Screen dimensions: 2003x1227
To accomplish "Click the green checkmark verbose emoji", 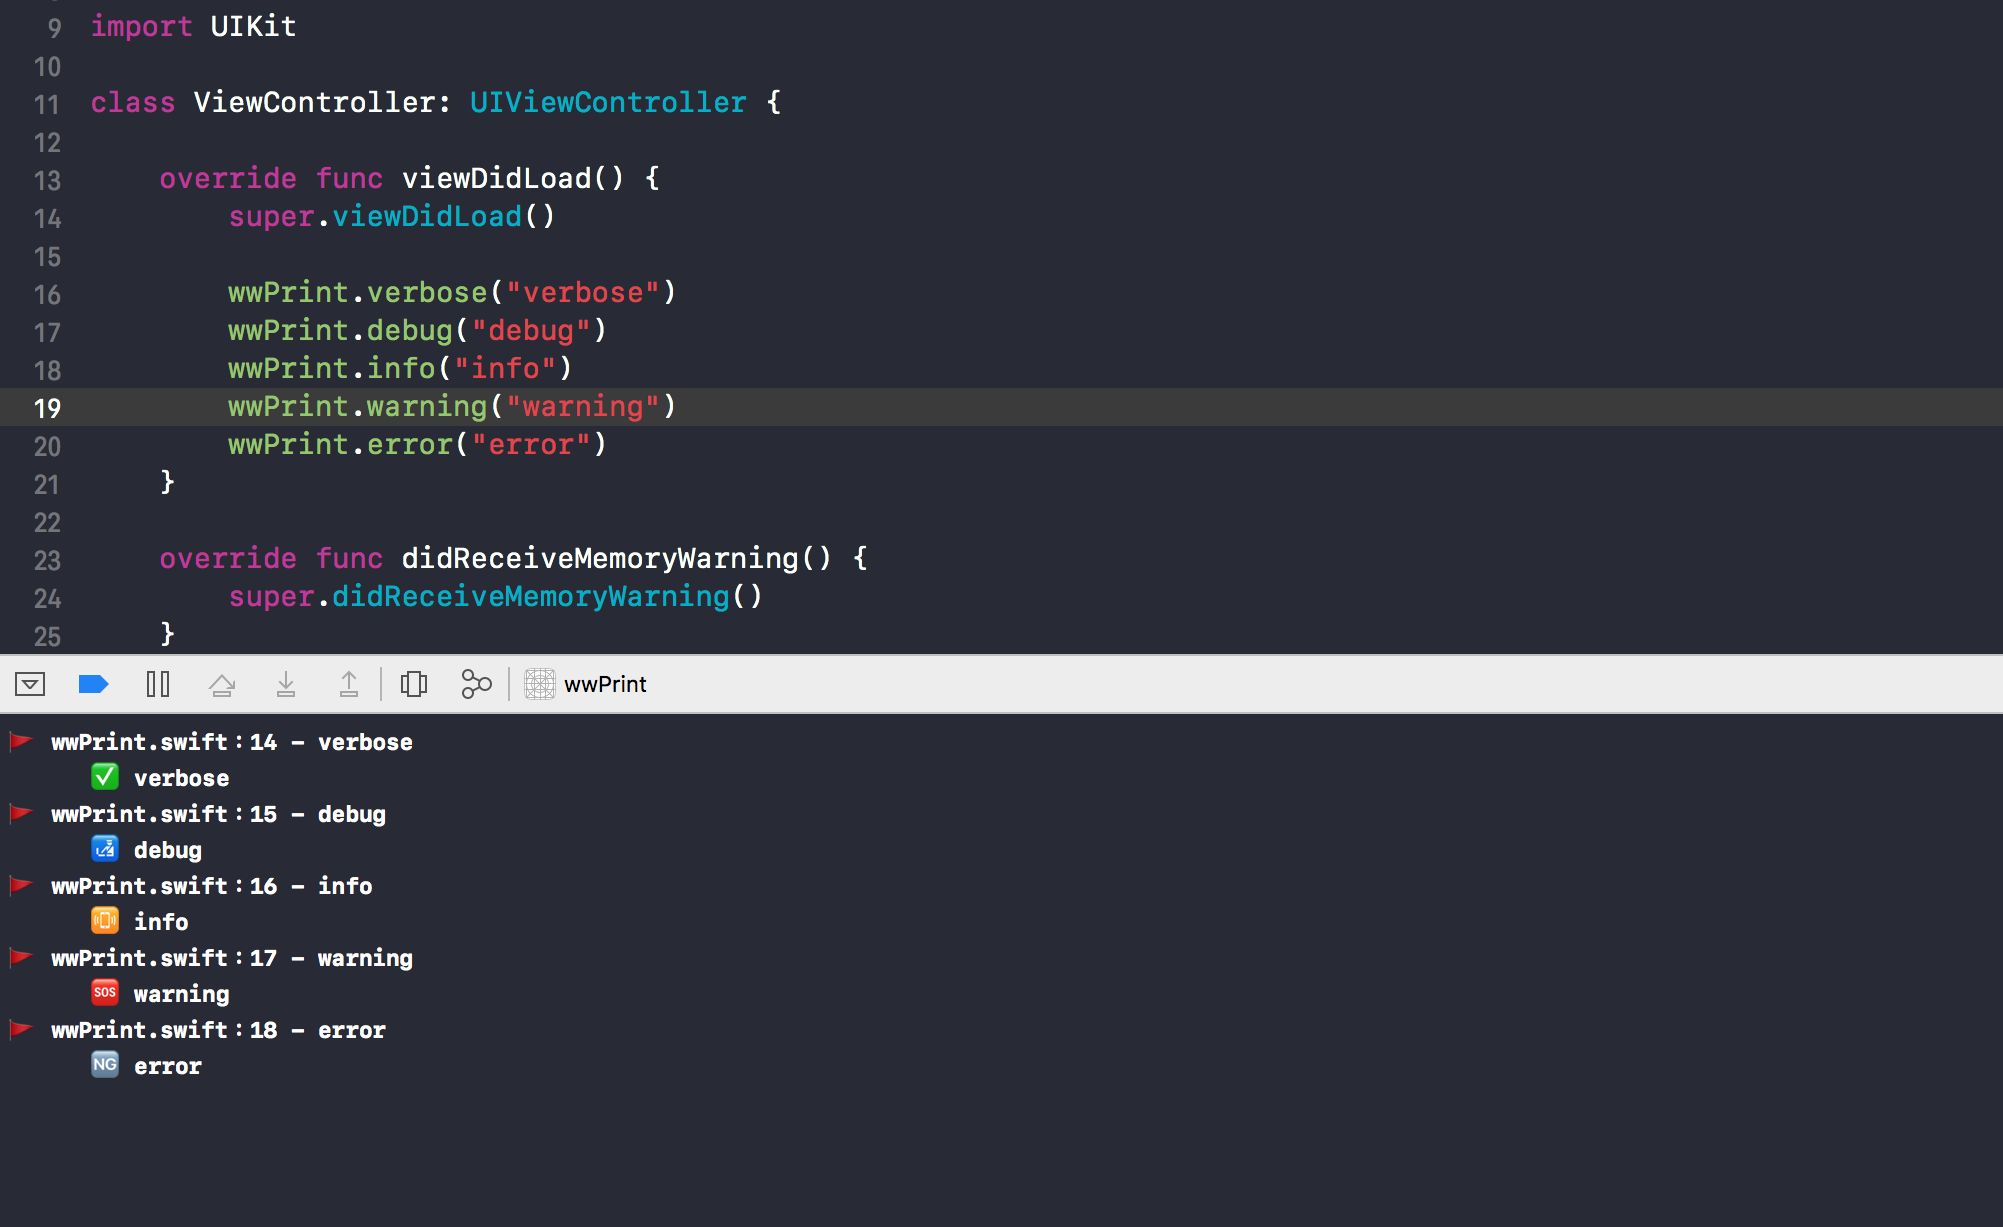I will [x=105, y=777].
